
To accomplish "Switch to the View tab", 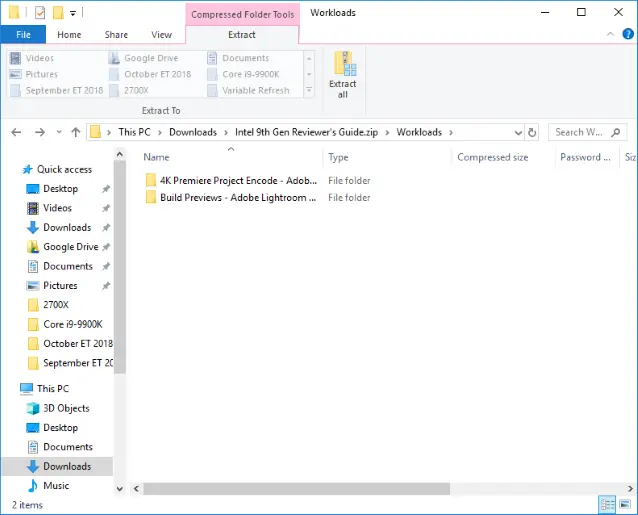I will (162, 35).
